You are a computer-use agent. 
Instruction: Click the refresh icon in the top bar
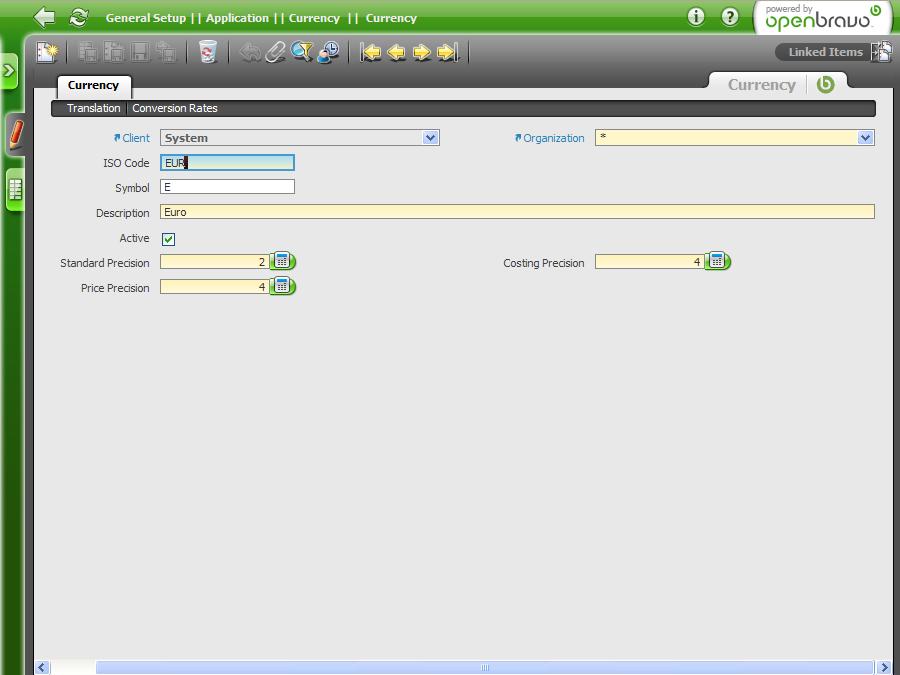(78, 17)
